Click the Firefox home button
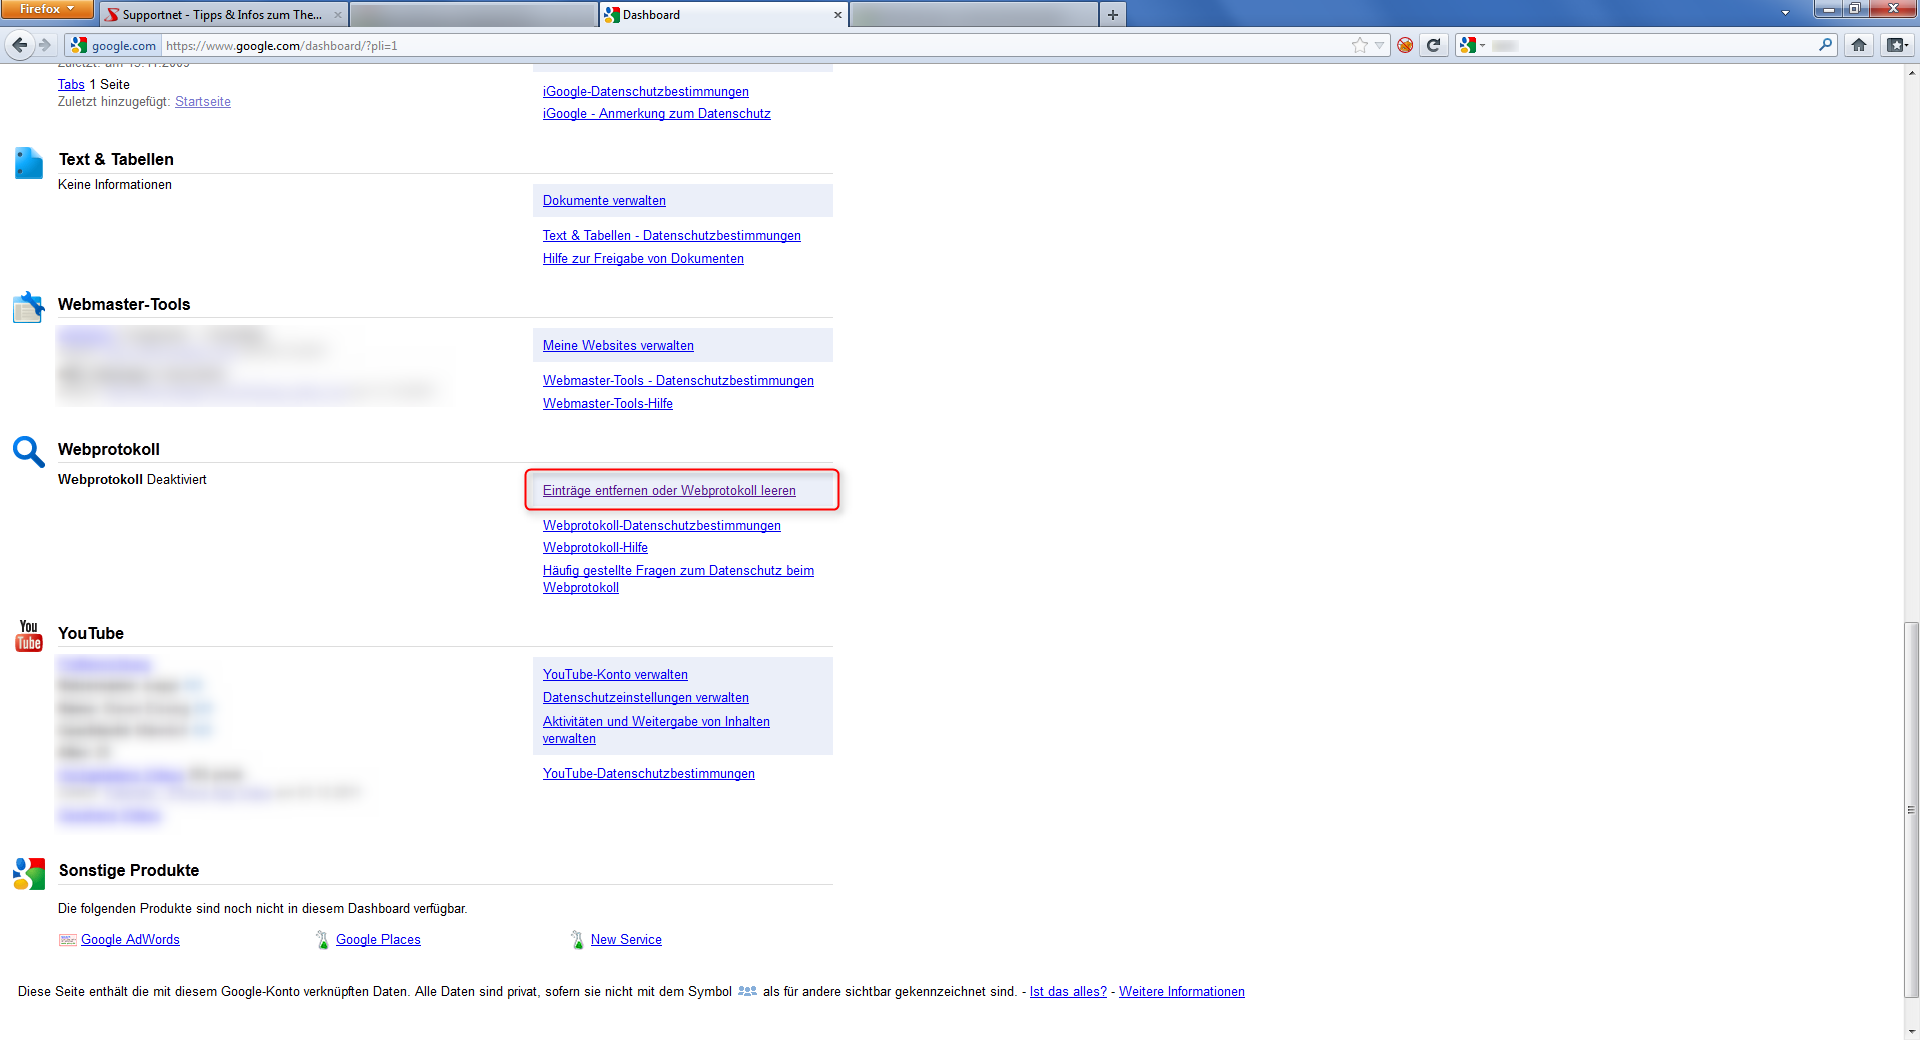1920x1040 pixels. pyautogui.click(x=1858, y=45)
